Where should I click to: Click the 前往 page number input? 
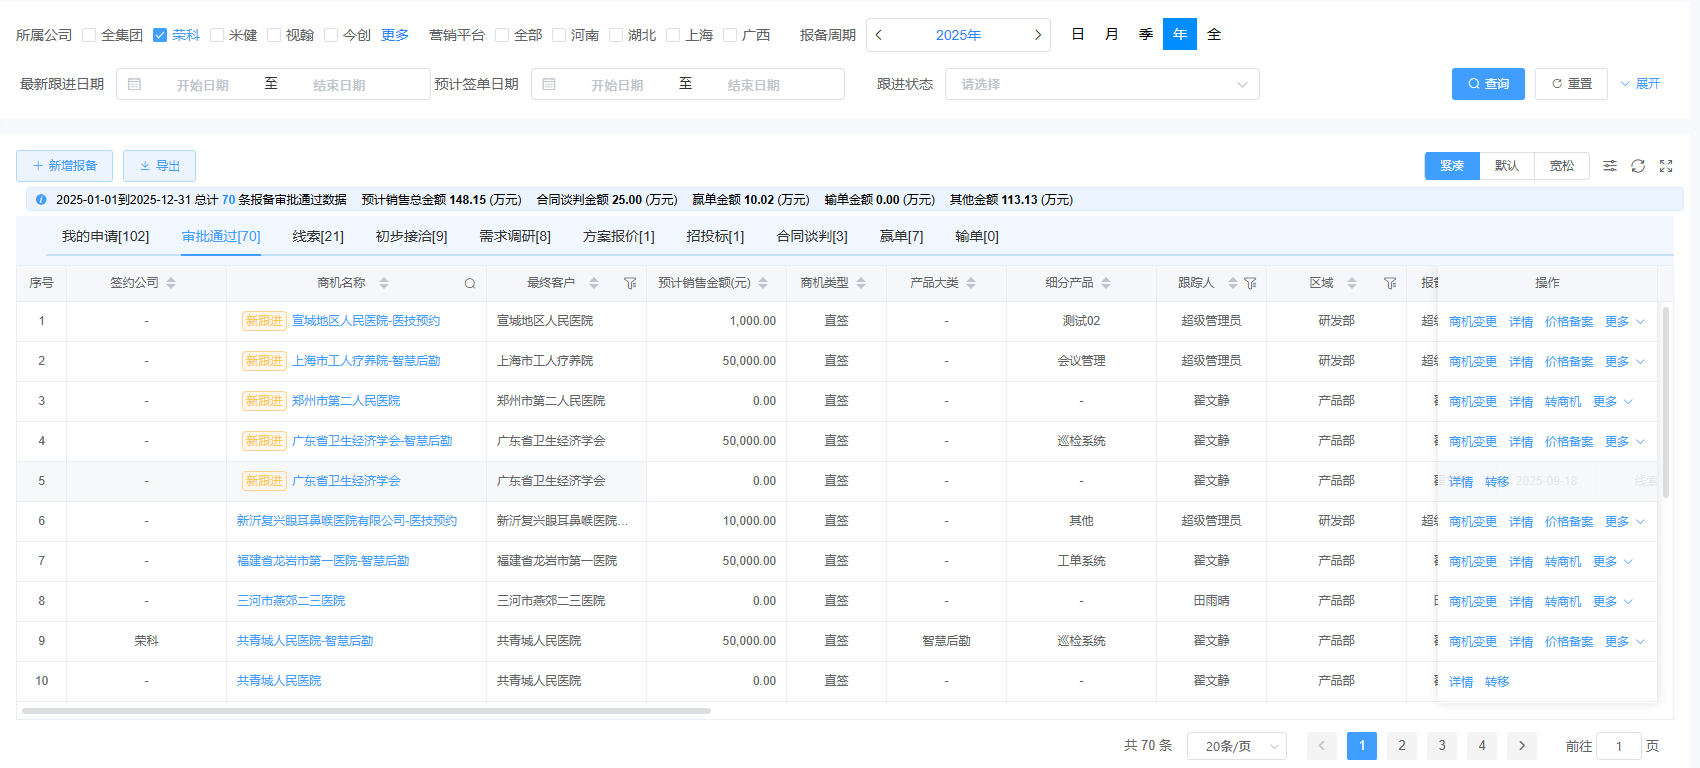pyautogui.click(x=1618, y=746)
